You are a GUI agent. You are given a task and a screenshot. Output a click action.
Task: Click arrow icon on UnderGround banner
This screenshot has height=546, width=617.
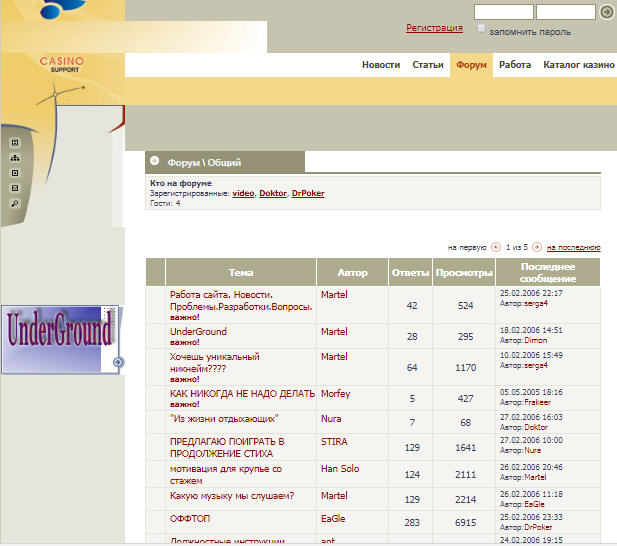117,362
